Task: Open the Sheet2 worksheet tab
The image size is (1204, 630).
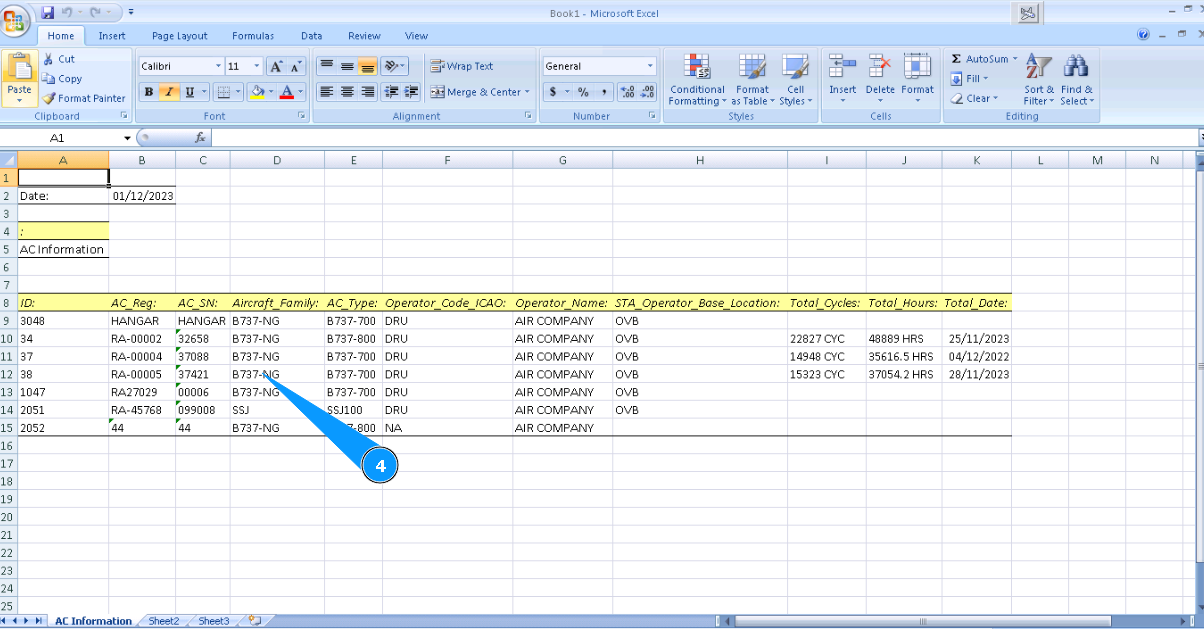Action: point(164,621)
